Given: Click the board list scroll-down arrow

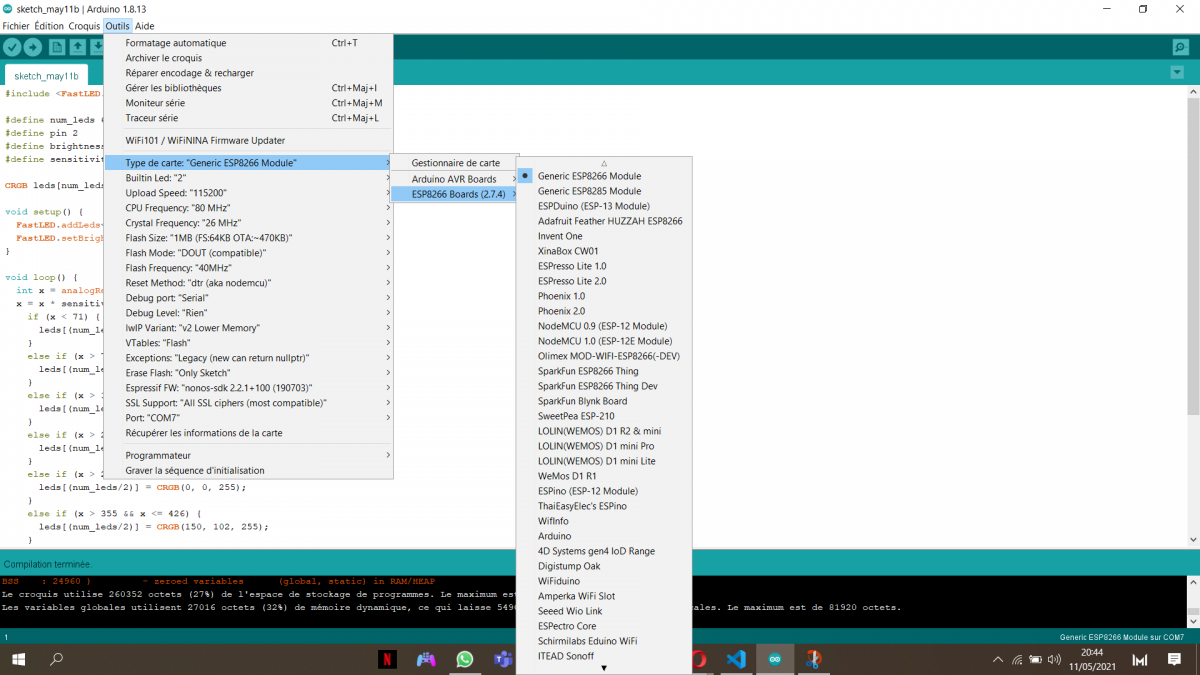Looking at the screenshot, I should pos(604,668).
